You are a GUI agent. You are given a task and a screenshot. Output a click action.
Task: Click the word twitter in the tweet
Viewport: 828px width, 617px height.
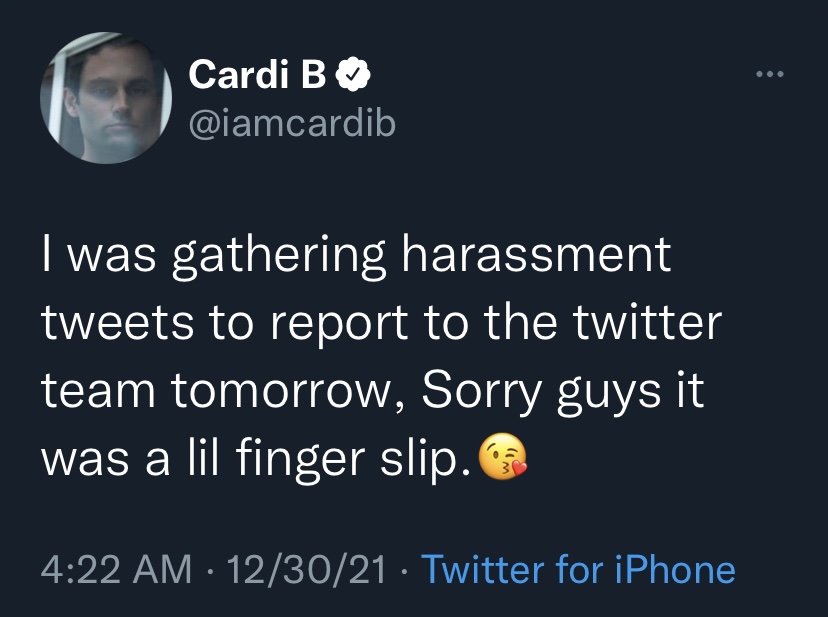tap(648, 322)
